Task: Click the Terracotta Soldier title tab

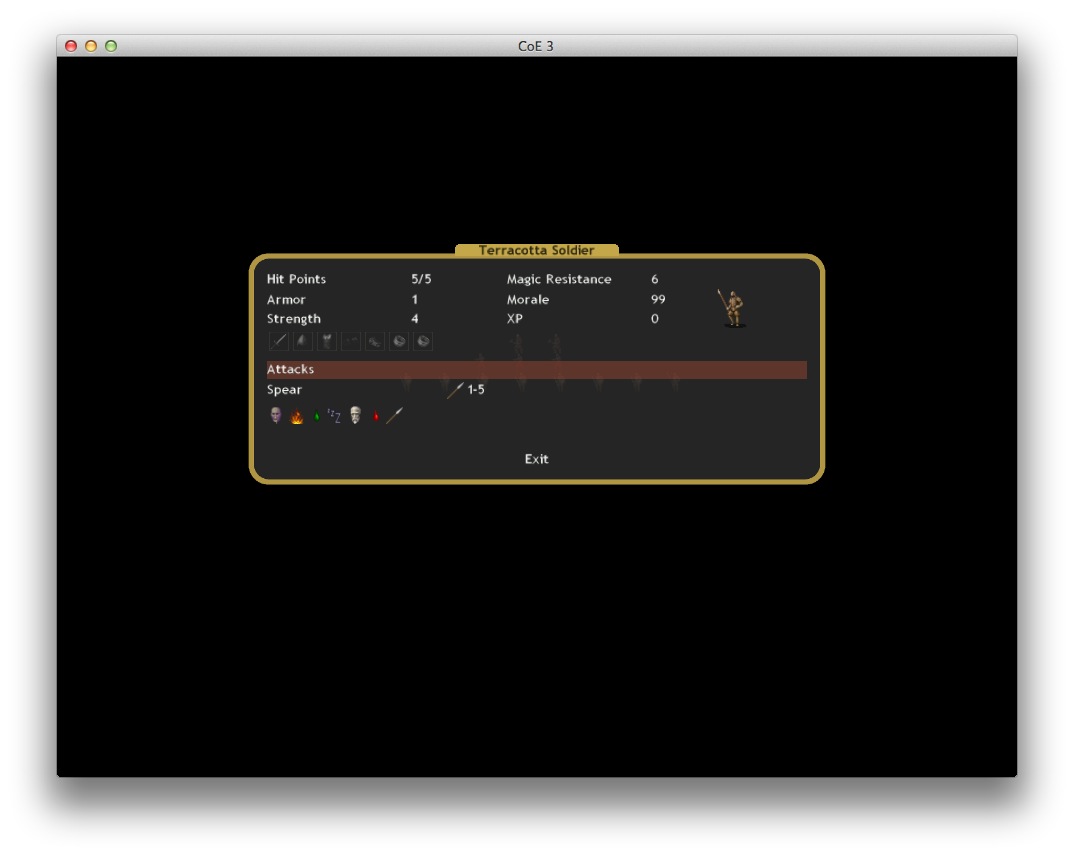Action: (536, 250)
